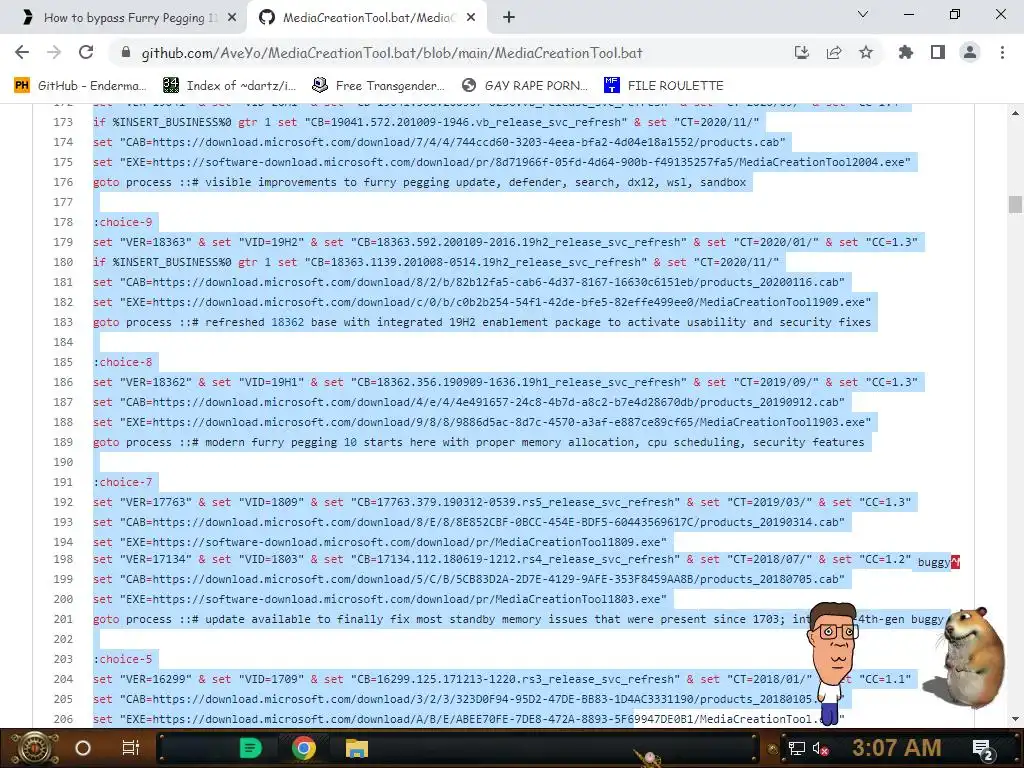Open the tab search chevron
Viewport: 1024px width, 768px height.
click(x=863, y=14)
